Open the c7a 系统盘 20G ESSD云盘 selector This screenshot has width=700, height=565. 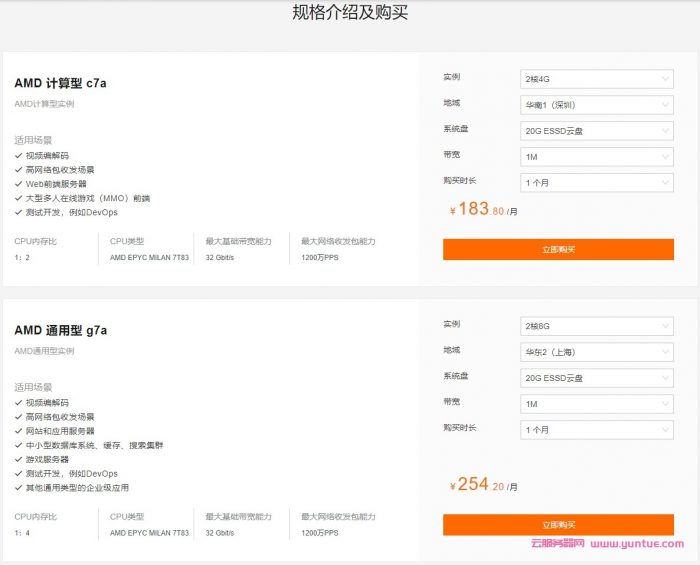point(597,131)
